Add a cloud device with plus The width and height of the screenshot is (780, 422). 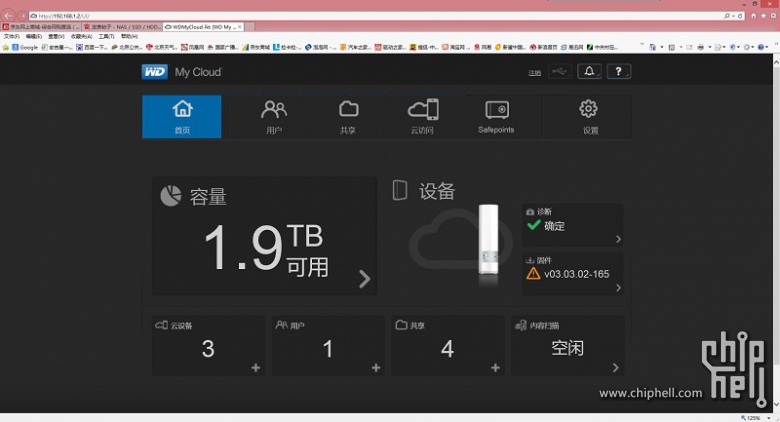coord(256,368)
